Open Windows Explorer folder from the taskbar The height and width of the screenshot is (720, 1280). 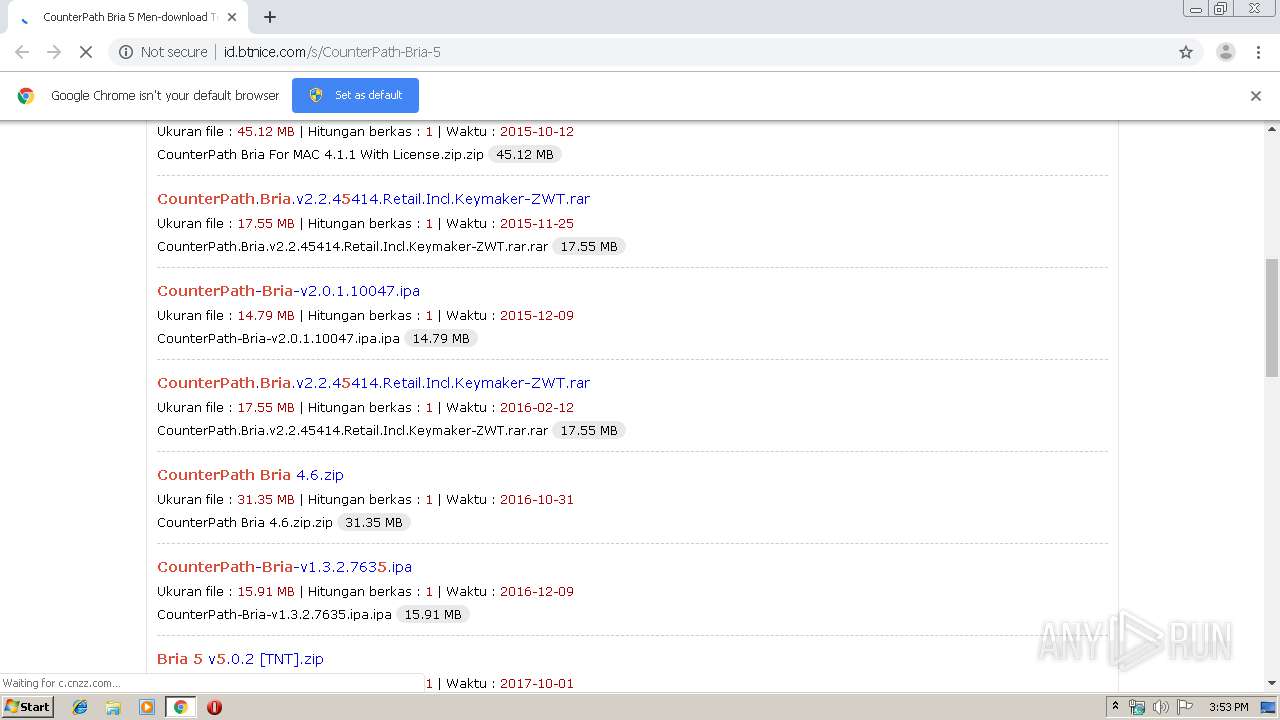point(113,707)
